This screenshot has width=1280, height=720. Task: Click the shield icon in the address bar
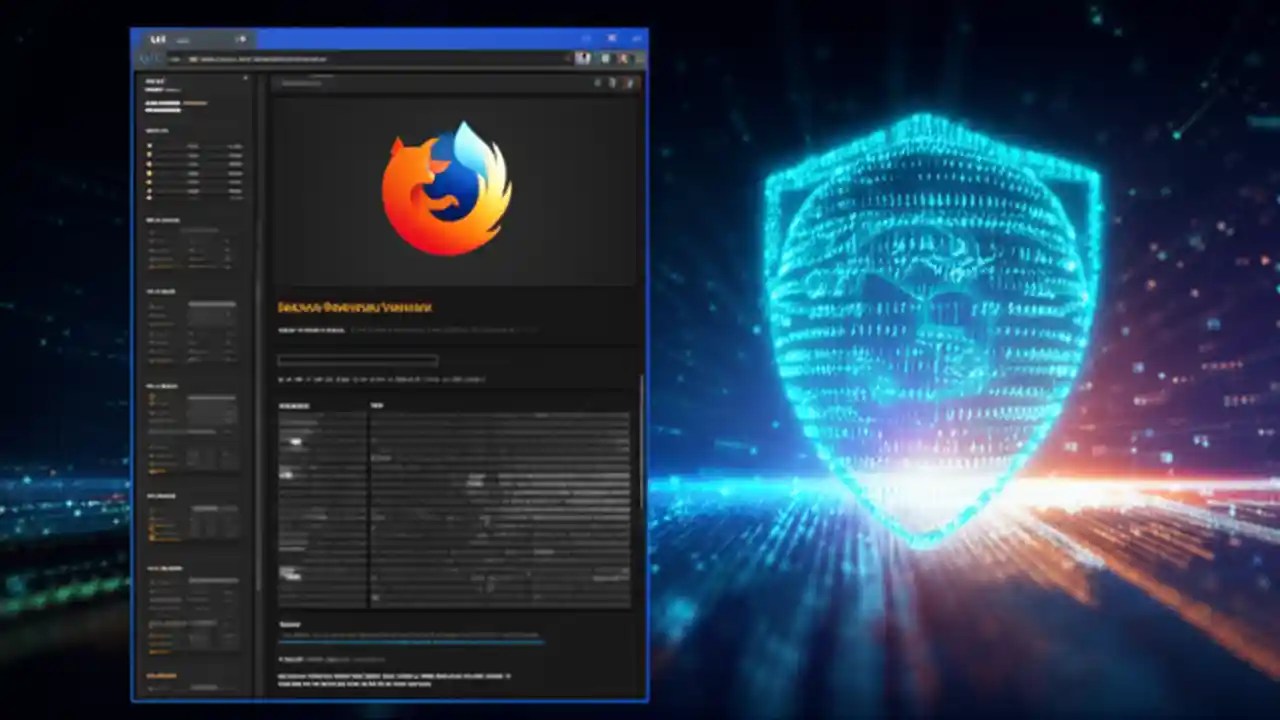(x=195, y=58)
